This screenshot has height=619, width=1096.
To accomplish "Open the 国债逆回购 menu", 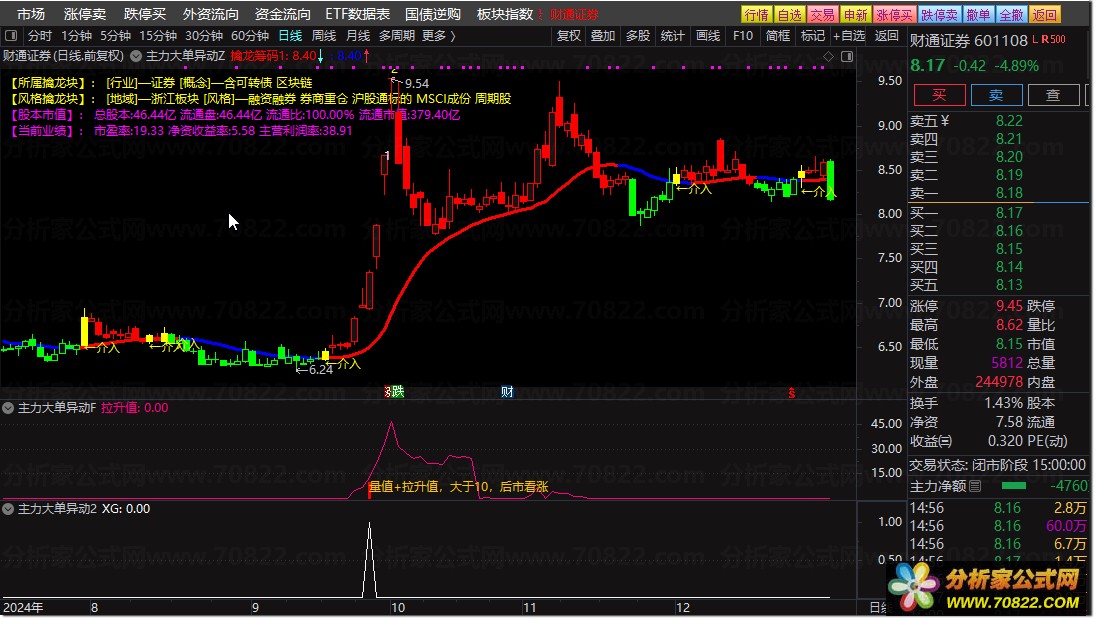I will coord(433,14).
